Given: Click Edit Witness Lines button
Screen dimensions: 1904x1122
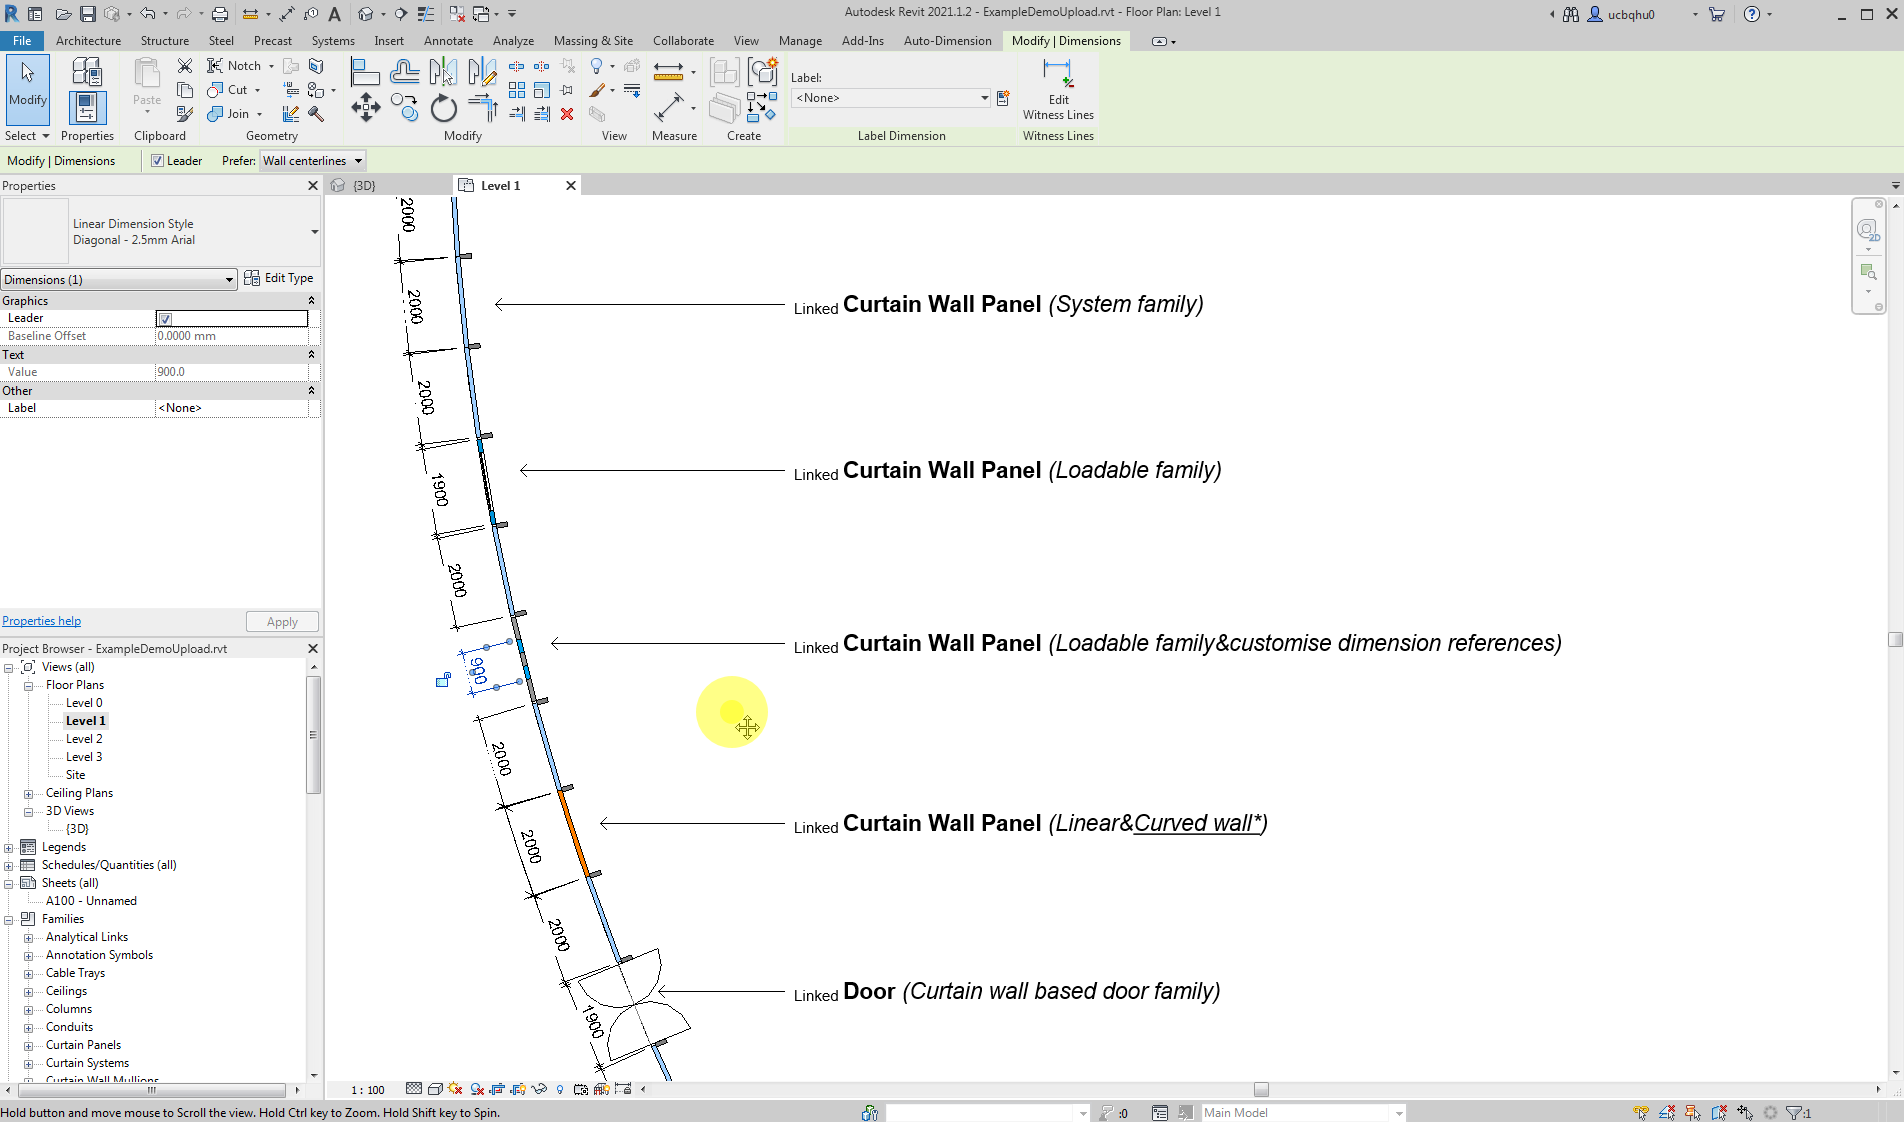Looking at the screenshot, I should pos(1058,90).
